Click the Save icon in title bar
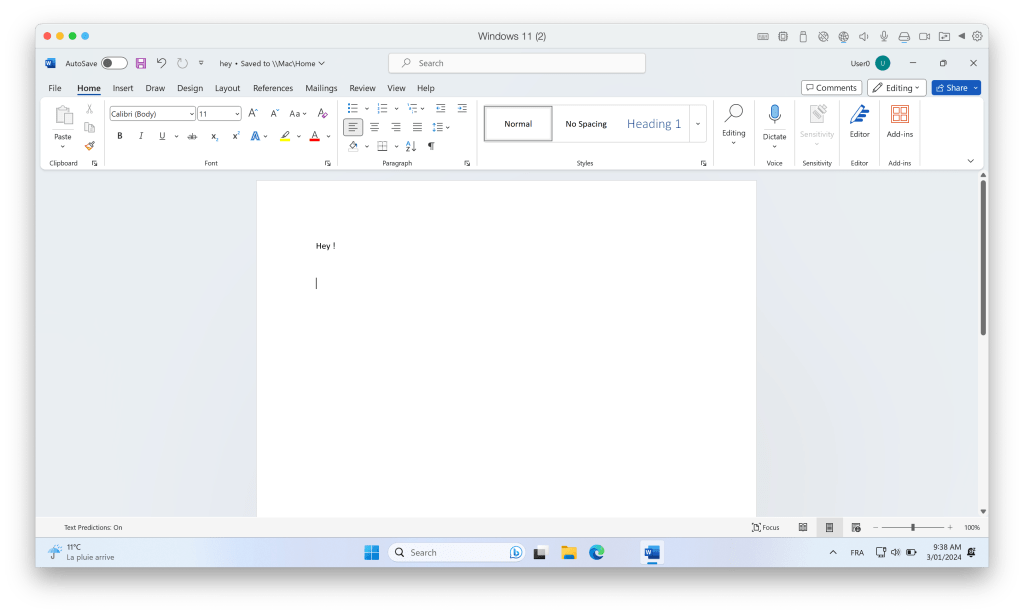 coord(141,63)
